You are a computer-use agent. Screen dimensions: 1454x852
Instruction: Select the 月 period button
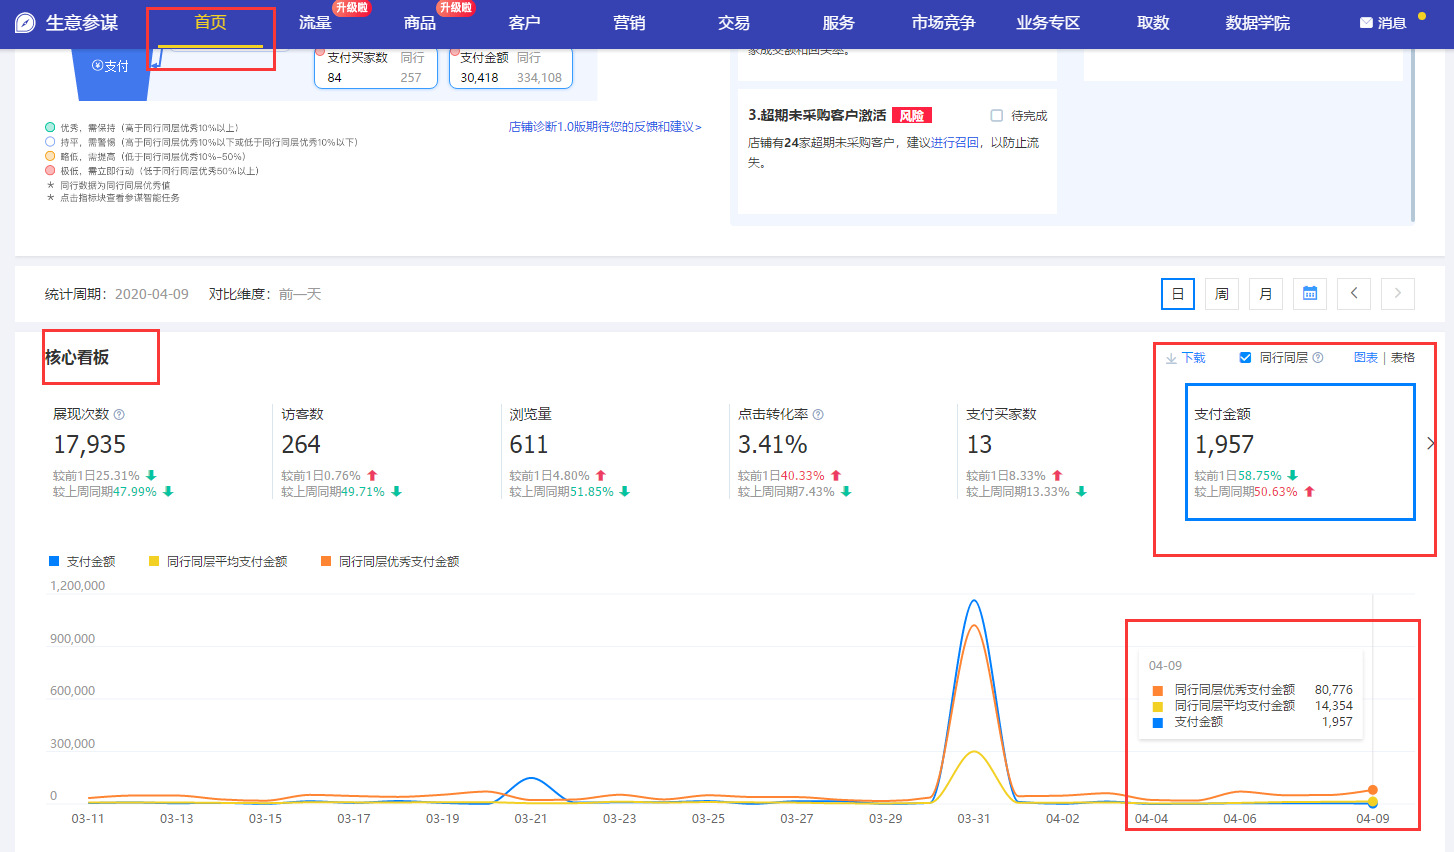pyautogui.click(x=1266, y=294)
